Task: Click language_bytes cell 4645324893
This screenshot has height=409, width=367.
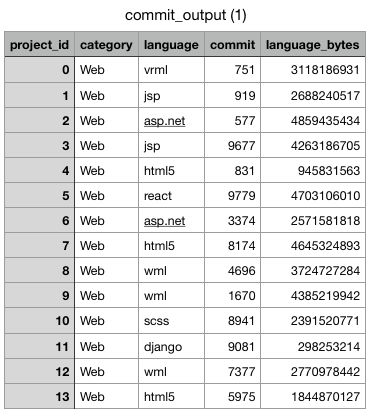Action: click(x=313, y=245)
